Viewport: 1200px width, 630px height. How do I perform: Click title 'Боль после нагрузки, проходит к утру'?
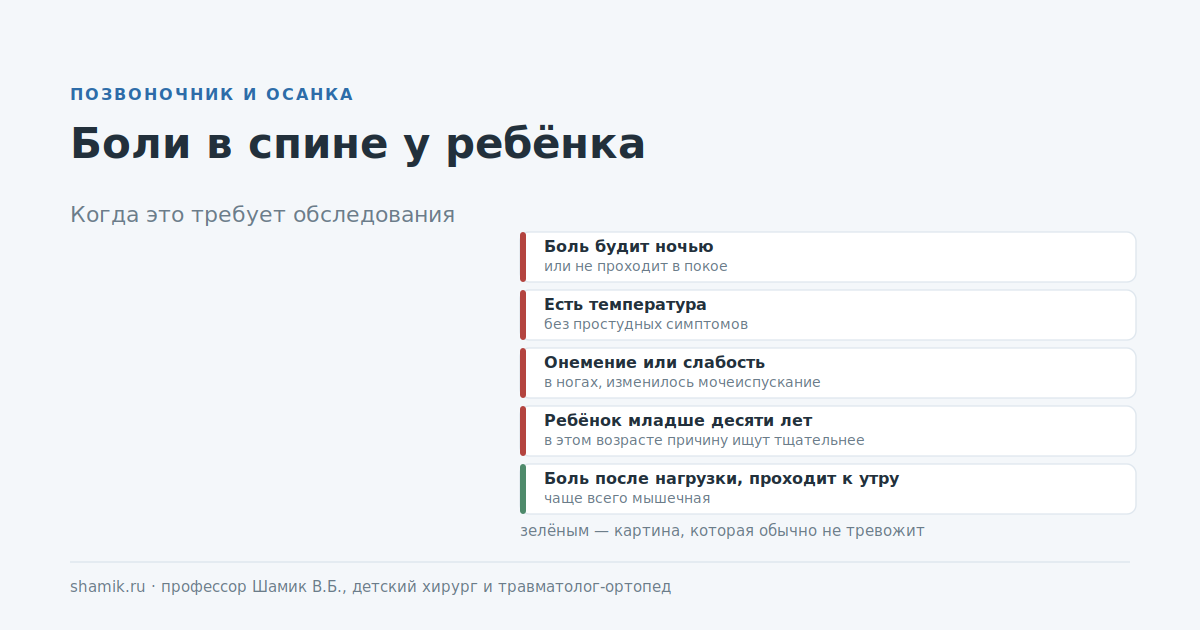pyautogui.click(x=722, y=479)
